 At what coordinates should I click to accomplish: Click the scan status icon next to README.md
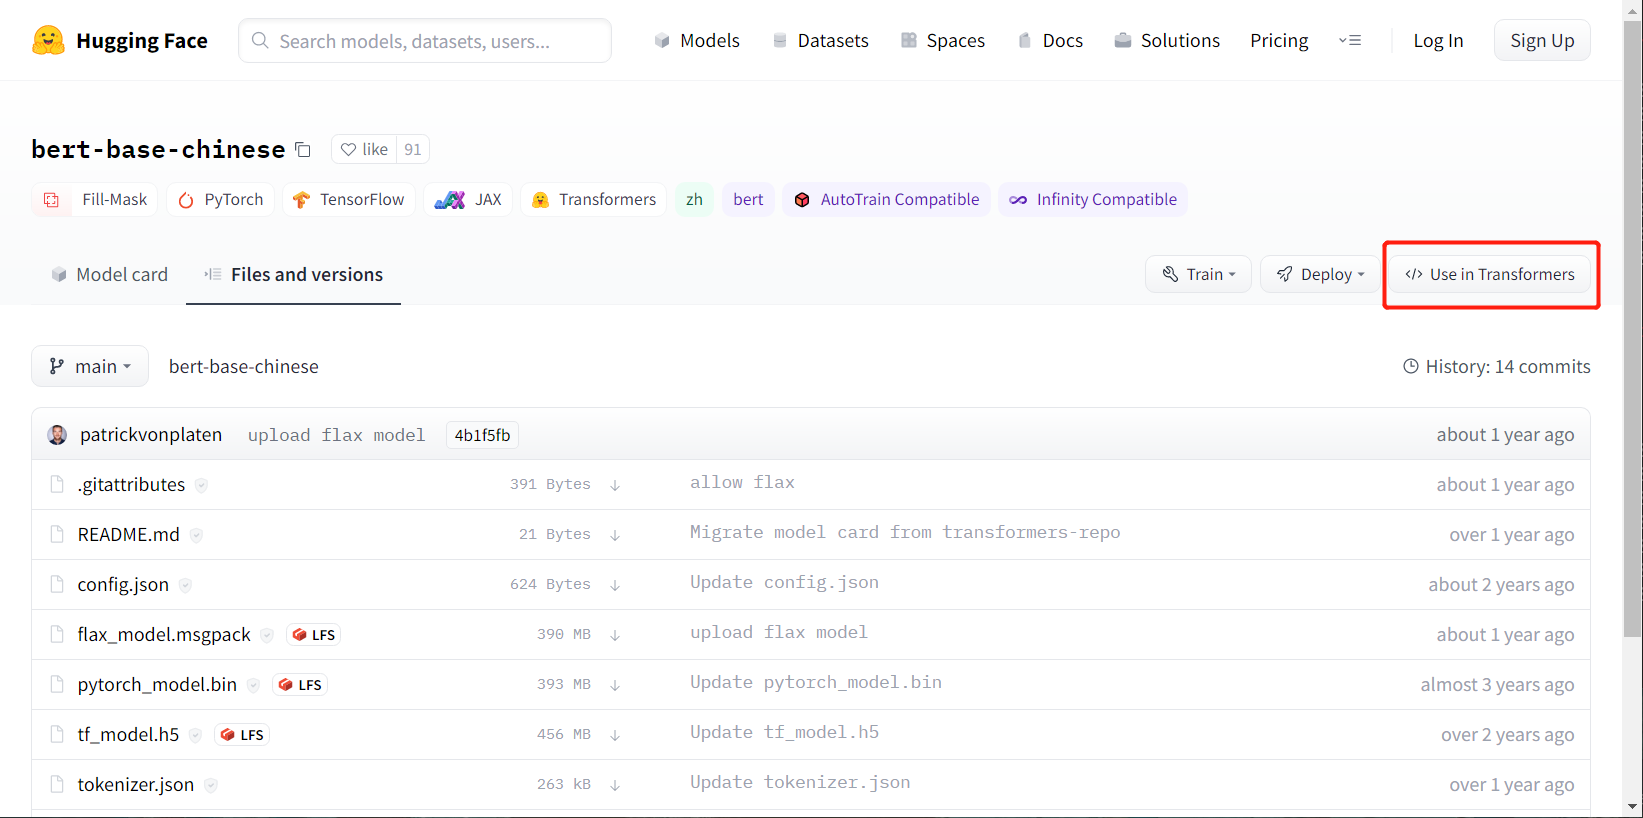[x=196, y=535]
